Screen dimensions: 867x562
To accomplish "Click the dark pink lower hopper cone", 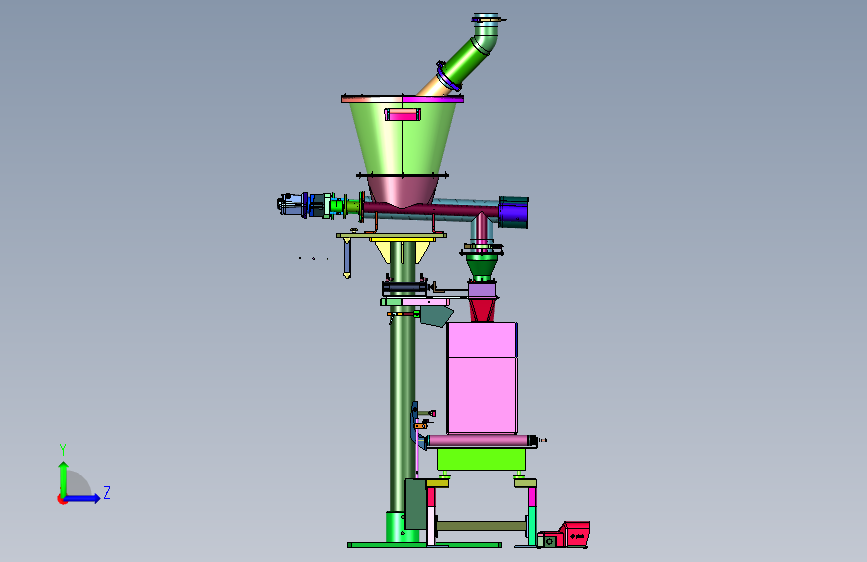I will tap(402, 191).
